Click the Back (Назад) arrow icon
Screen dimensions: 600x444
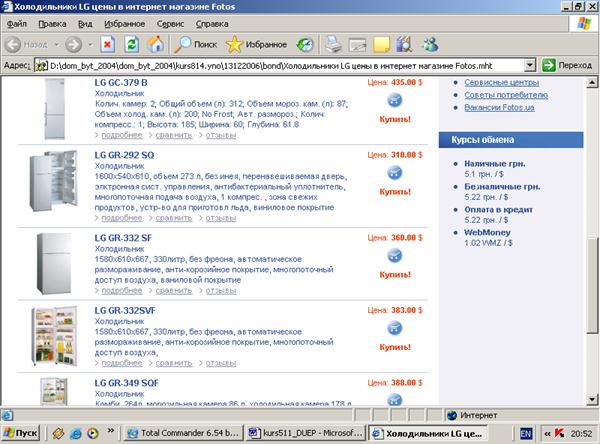[x=13, y=45]
